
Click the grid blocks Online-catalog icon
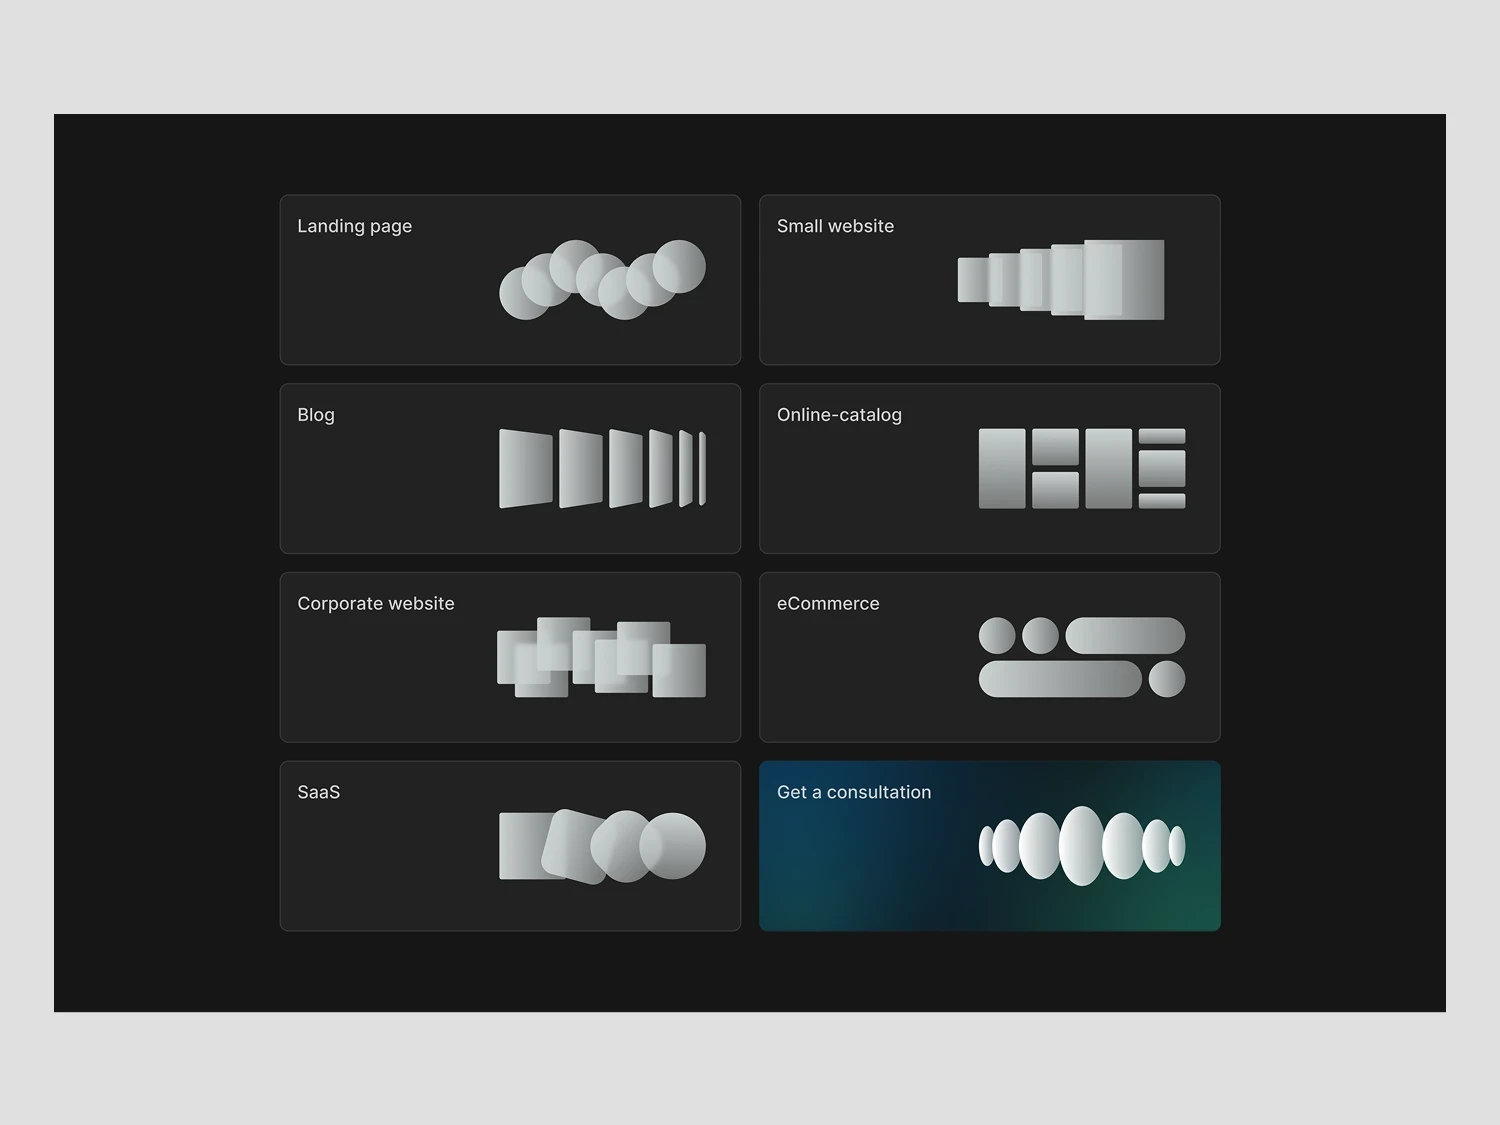coord(1082,468)
